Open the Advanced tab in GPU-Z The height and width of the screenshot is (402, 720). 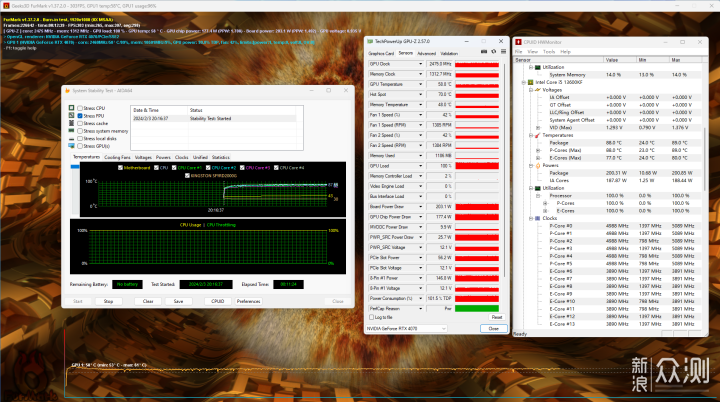427,53
